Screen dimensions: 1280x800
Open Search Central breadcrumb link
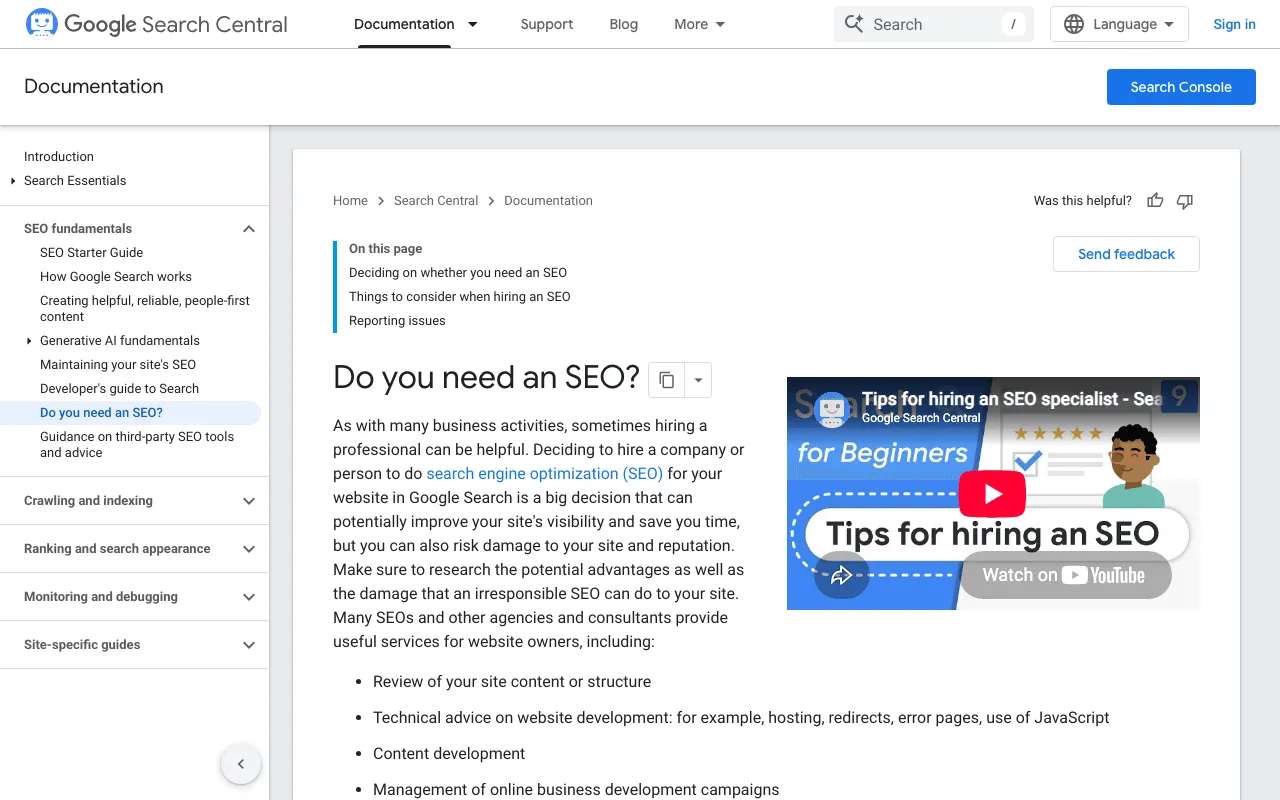436,201
